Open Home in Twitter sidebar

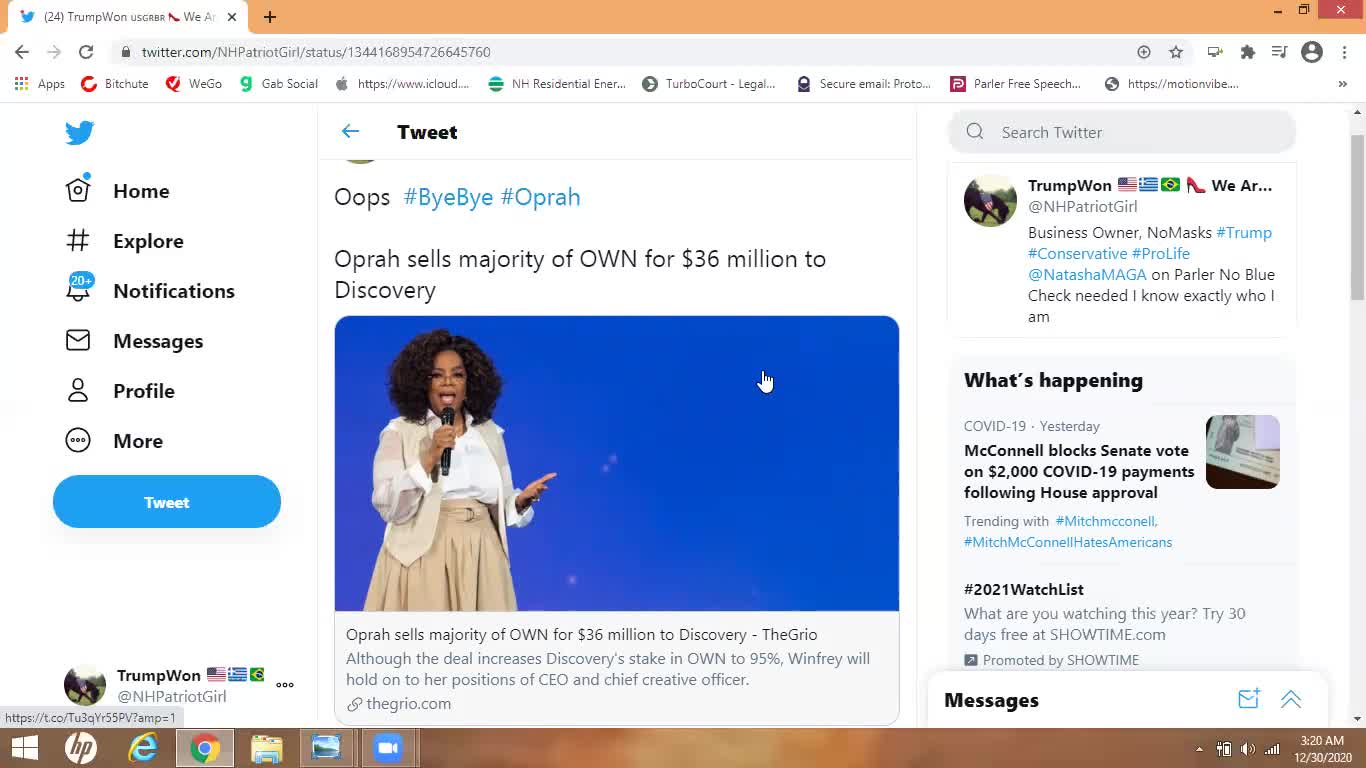[141, 191]
